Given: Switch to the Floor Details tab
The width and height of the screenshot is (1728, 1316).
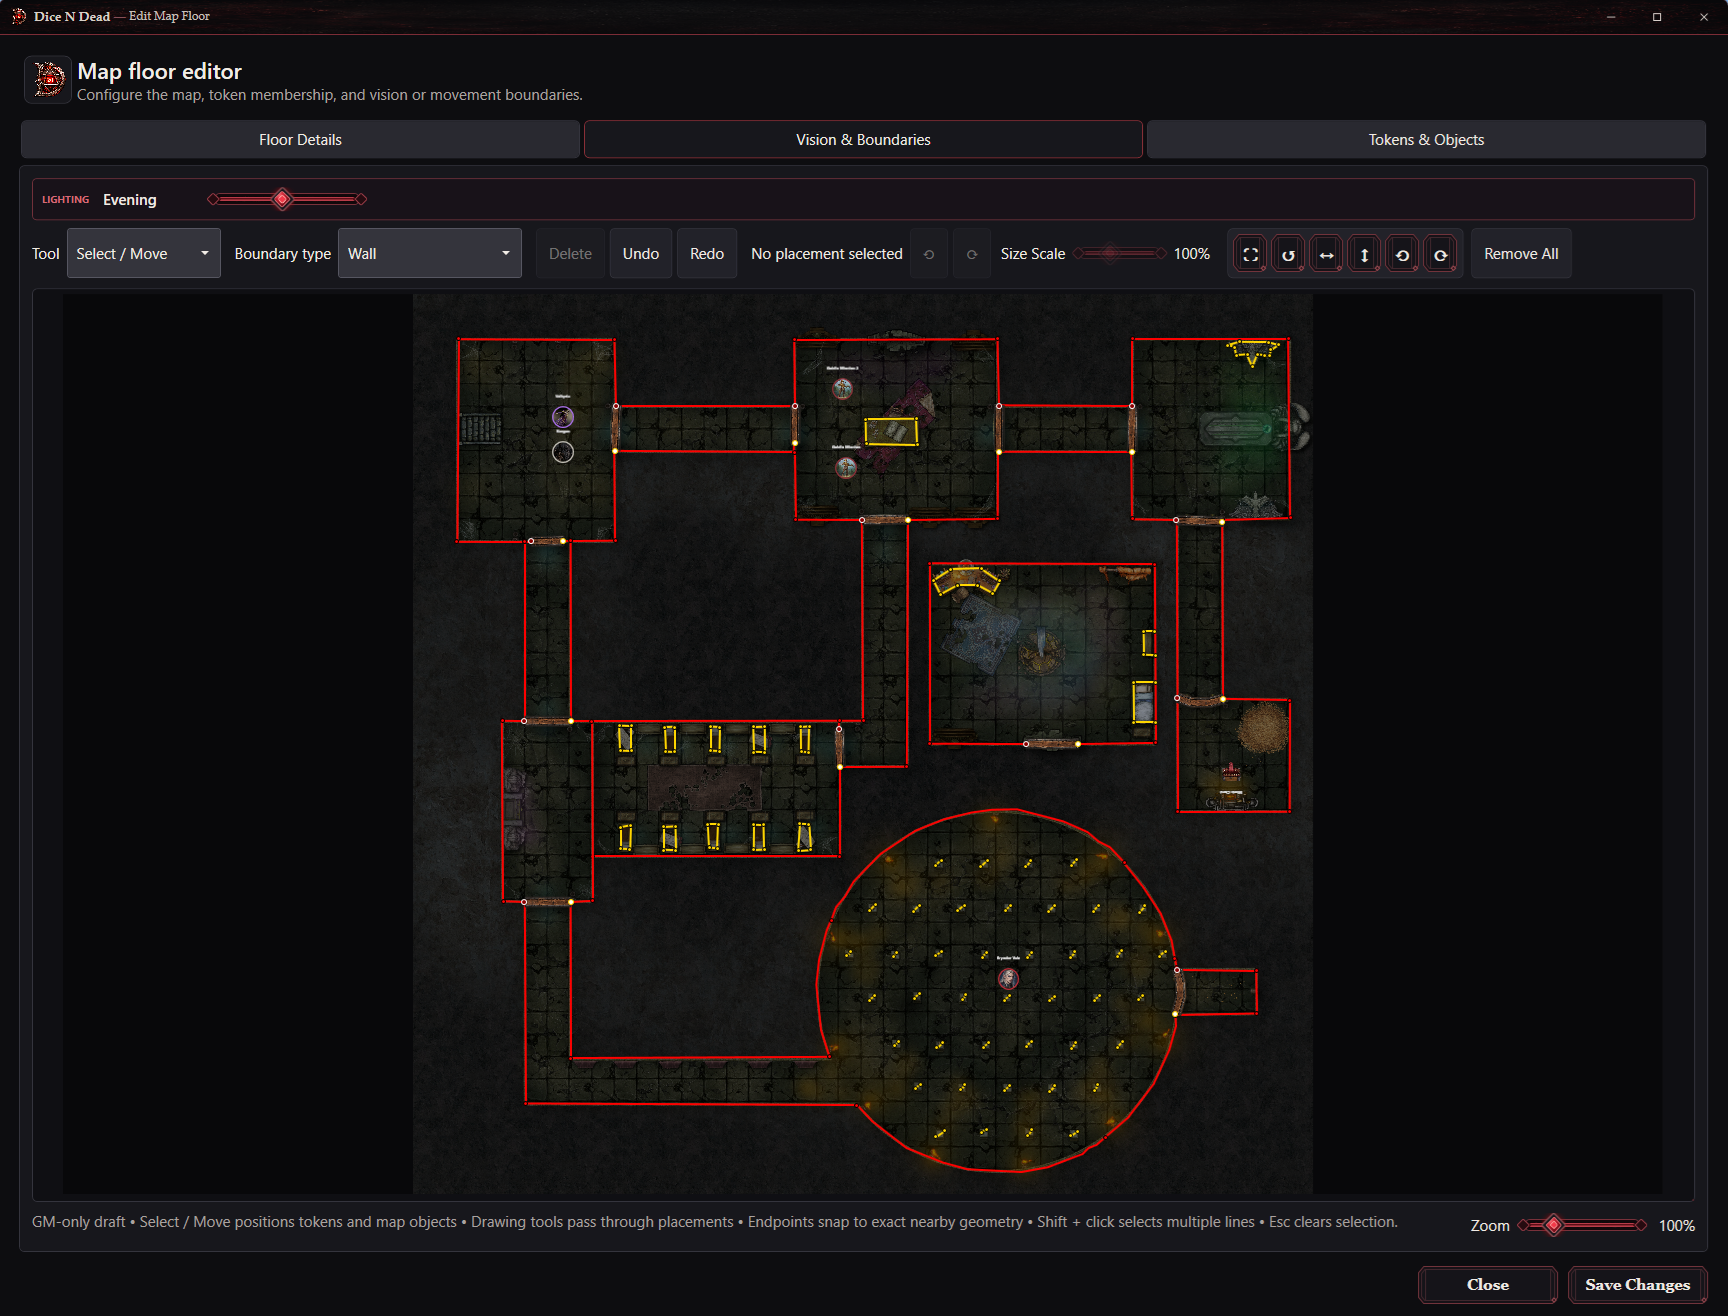Looking at the screenshot, I should [x=300, y=140].
